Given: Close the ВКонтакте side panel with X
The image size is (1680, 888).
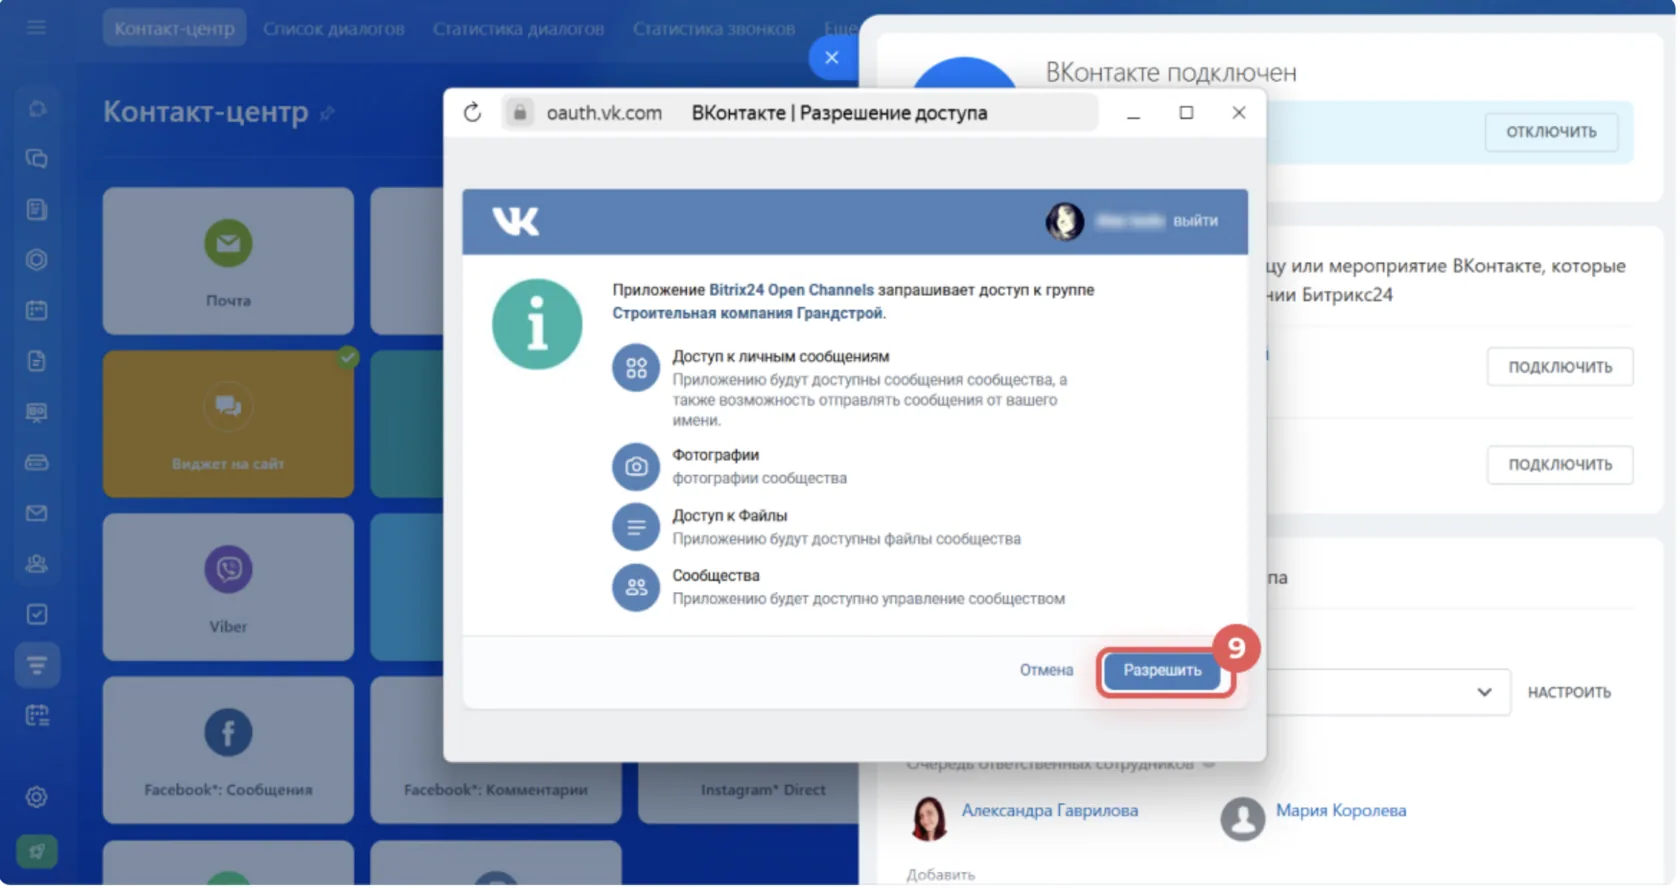Looking at the screenshot, I should [x=832, y=58].
